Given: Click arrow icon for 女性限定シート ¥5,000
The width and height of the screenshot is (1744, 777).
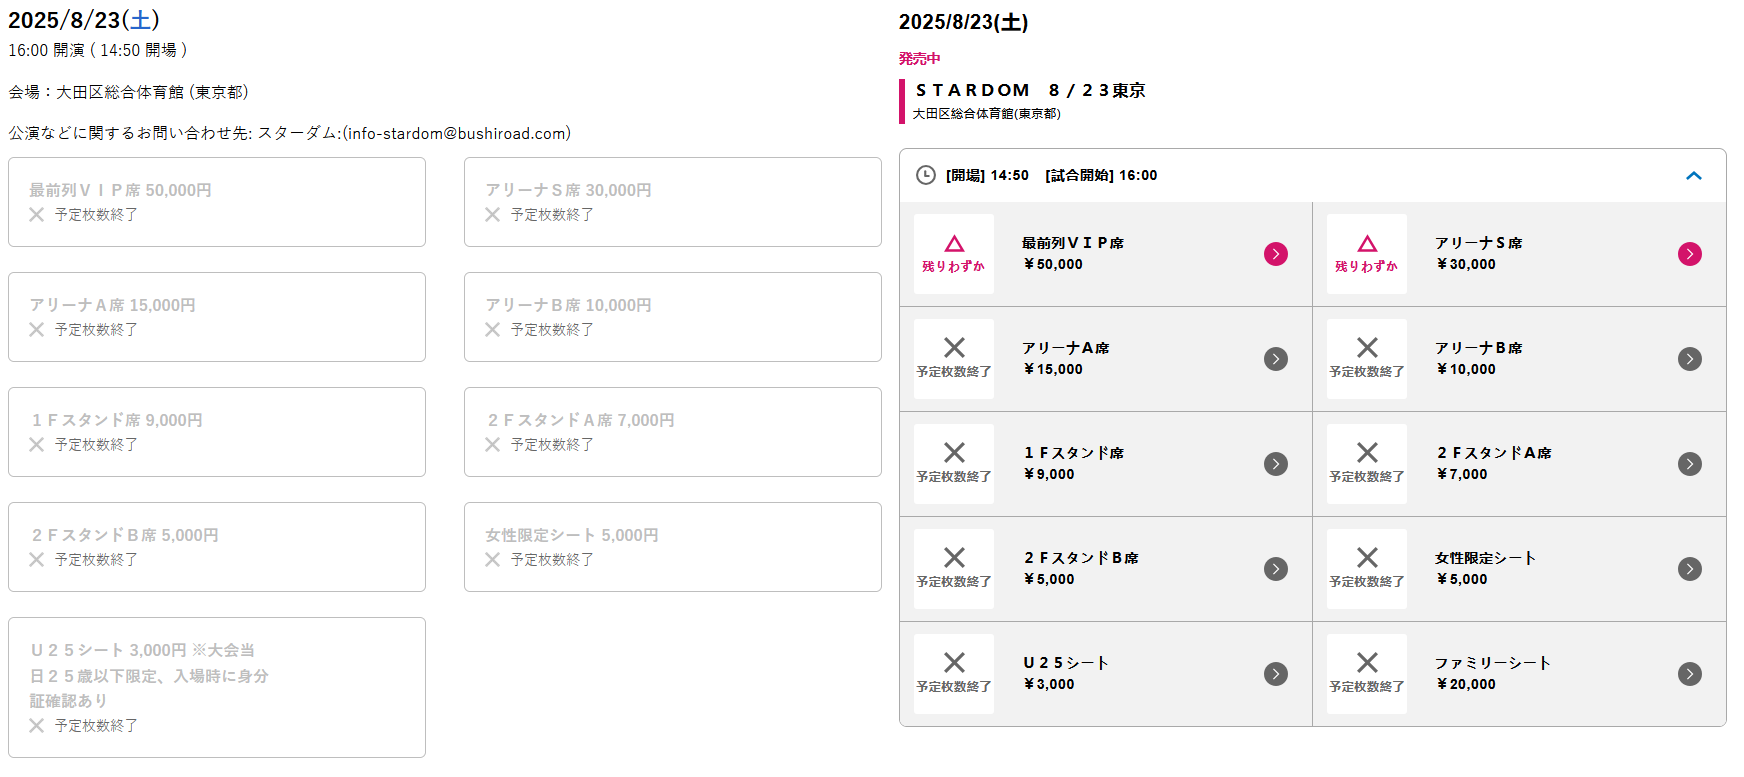Looking at the screenshot, I should click(x=1689, y=569).
